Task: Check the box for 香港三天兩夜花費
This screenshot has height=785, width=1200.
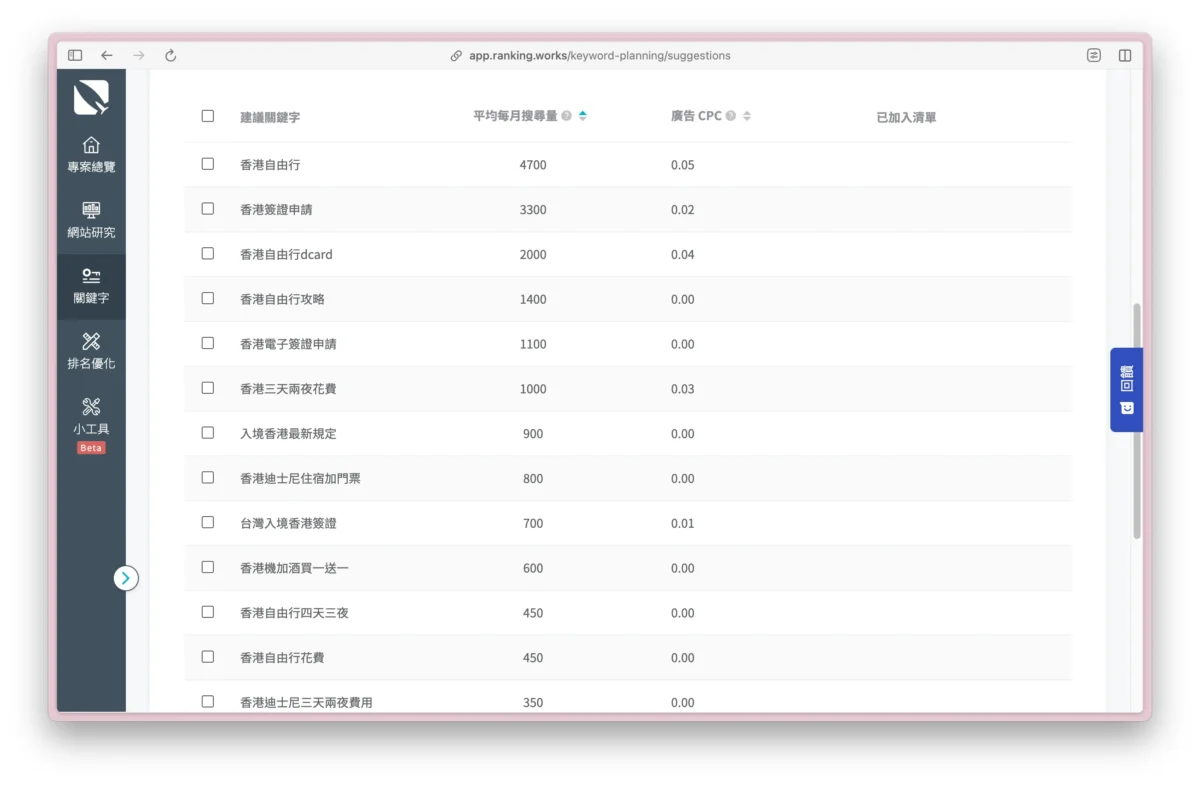Action: coord(208,388)
